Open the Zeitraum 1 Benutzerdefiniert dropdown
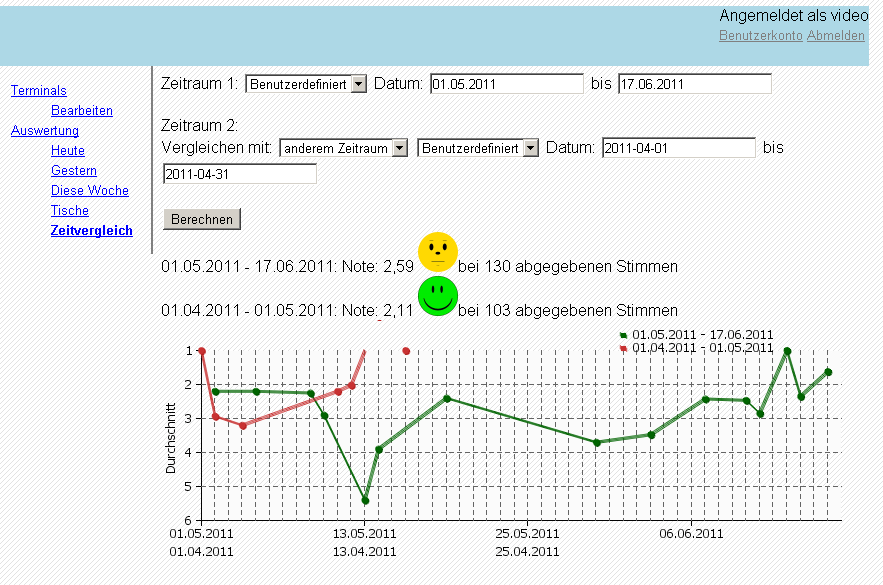883x585 pixels. [x=306, y=84]
